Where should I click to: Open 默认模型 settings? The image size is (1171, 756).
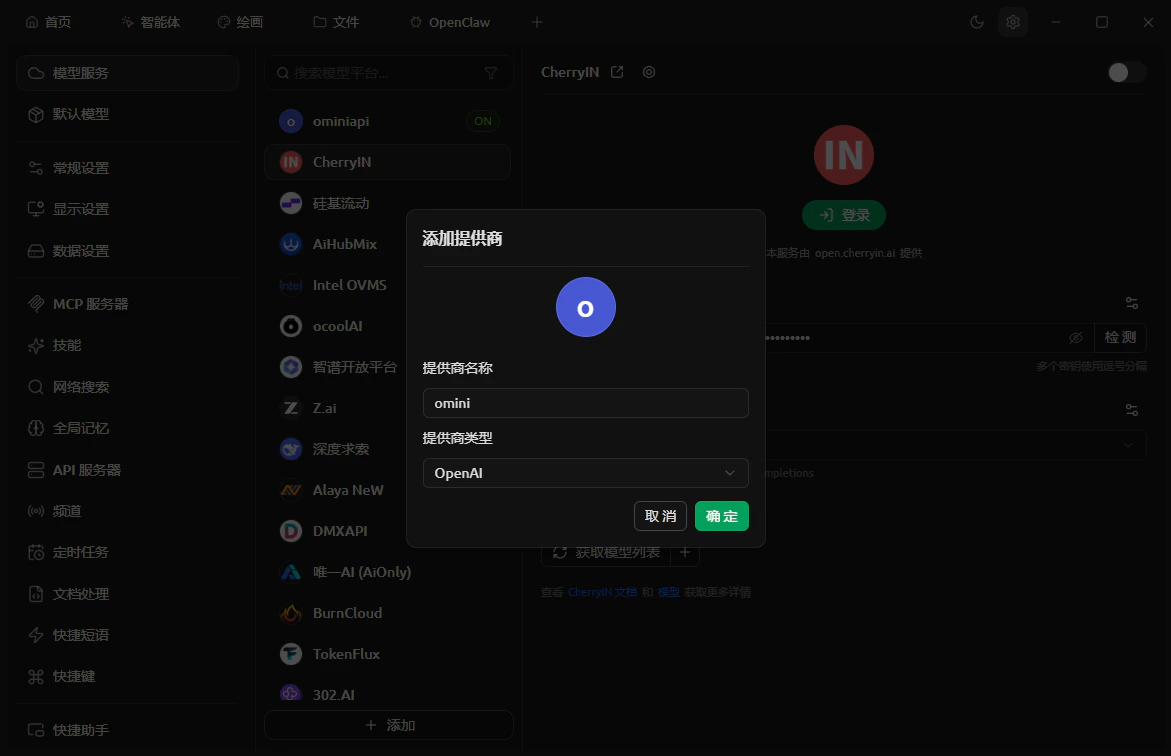tap(128, 114)
